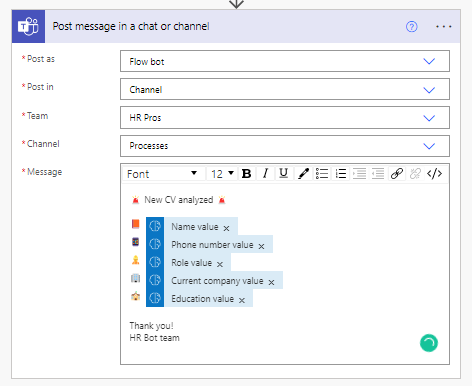The width and height of the screenshot is (472, 386).
Task: Toggle underline formatting in message editor
Action: (x=284, y=174)
